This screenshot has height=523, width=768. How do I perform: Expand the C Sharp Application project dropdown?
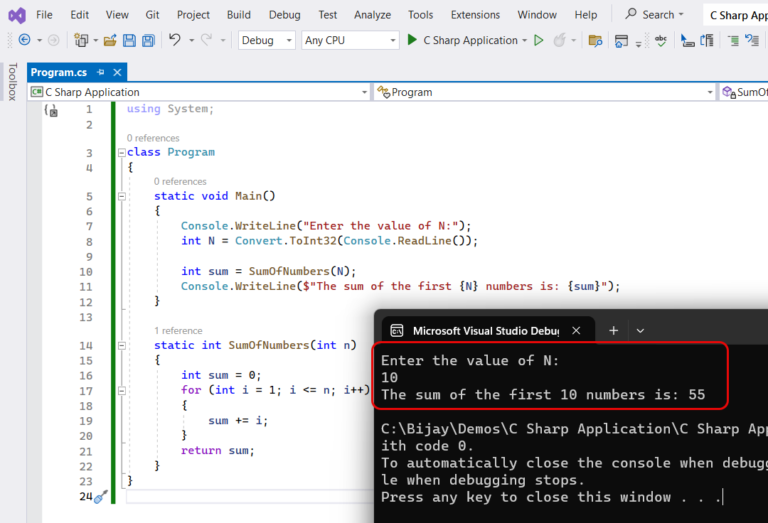(363, 92)
